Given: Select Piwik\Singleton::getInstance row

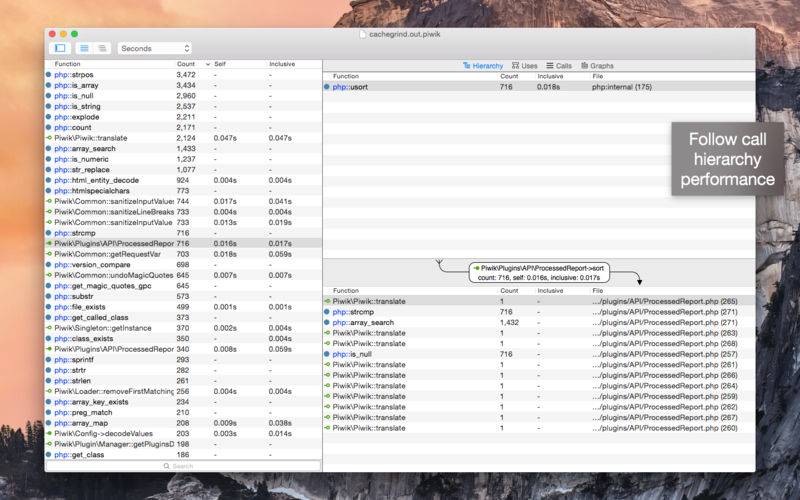Looking at the screenshot, I should [x=183, y=328].
